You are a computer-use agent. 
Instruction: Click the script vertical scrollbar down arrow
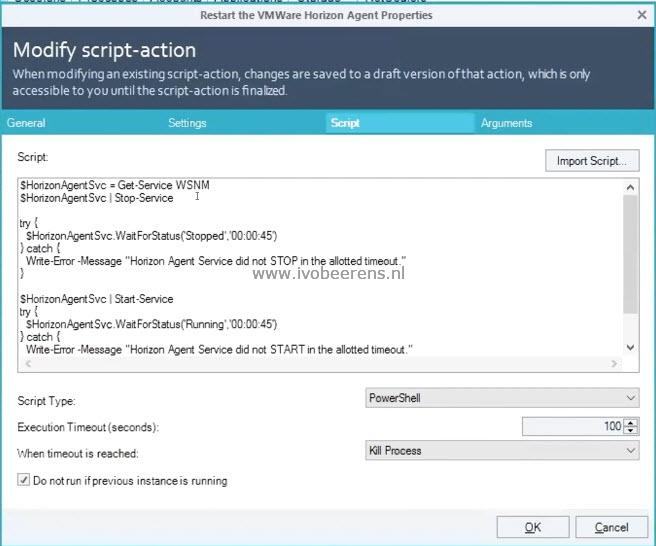click(630, 348)
